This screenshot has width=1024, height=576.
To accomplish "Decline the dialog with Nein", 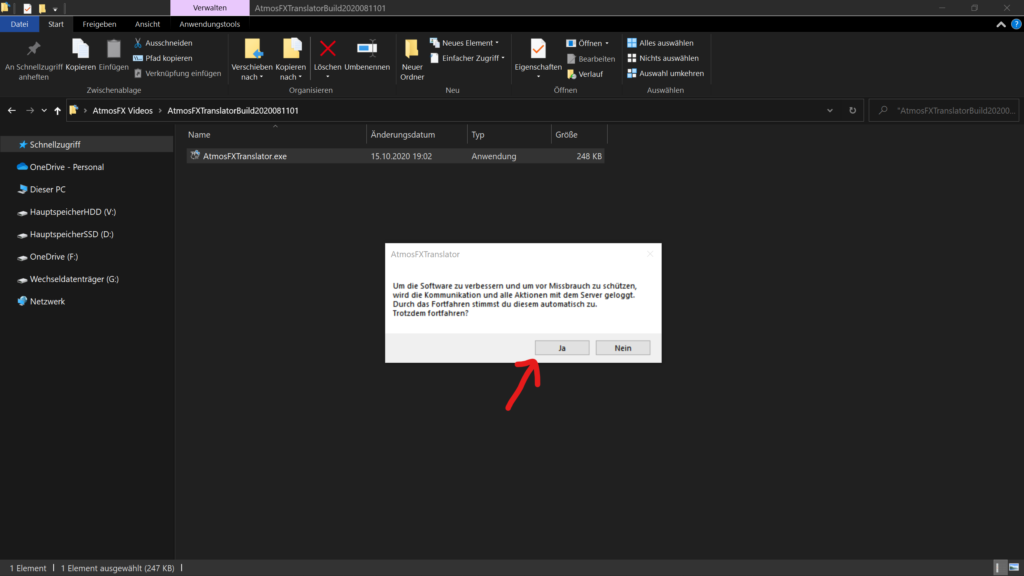I will pyautogui.click(x=622, y=348).
